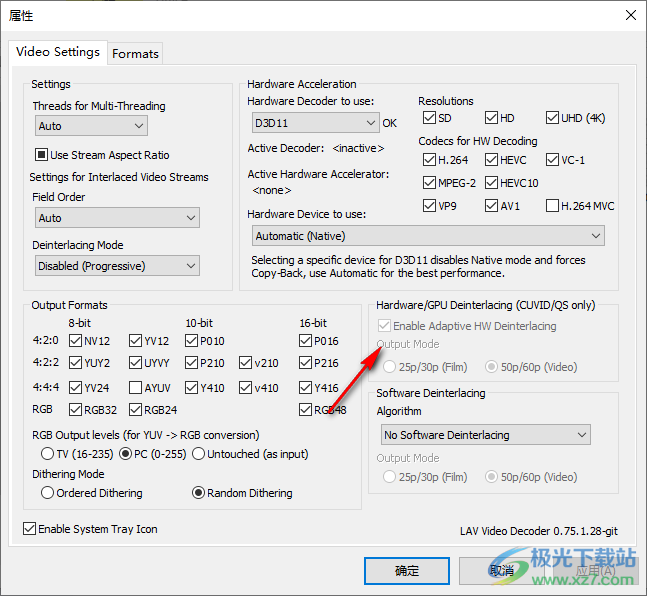The width and height of the screenshot is (647, 596).
Task: Toggle YUY2 output format checkbox
Action: [75, 363]
